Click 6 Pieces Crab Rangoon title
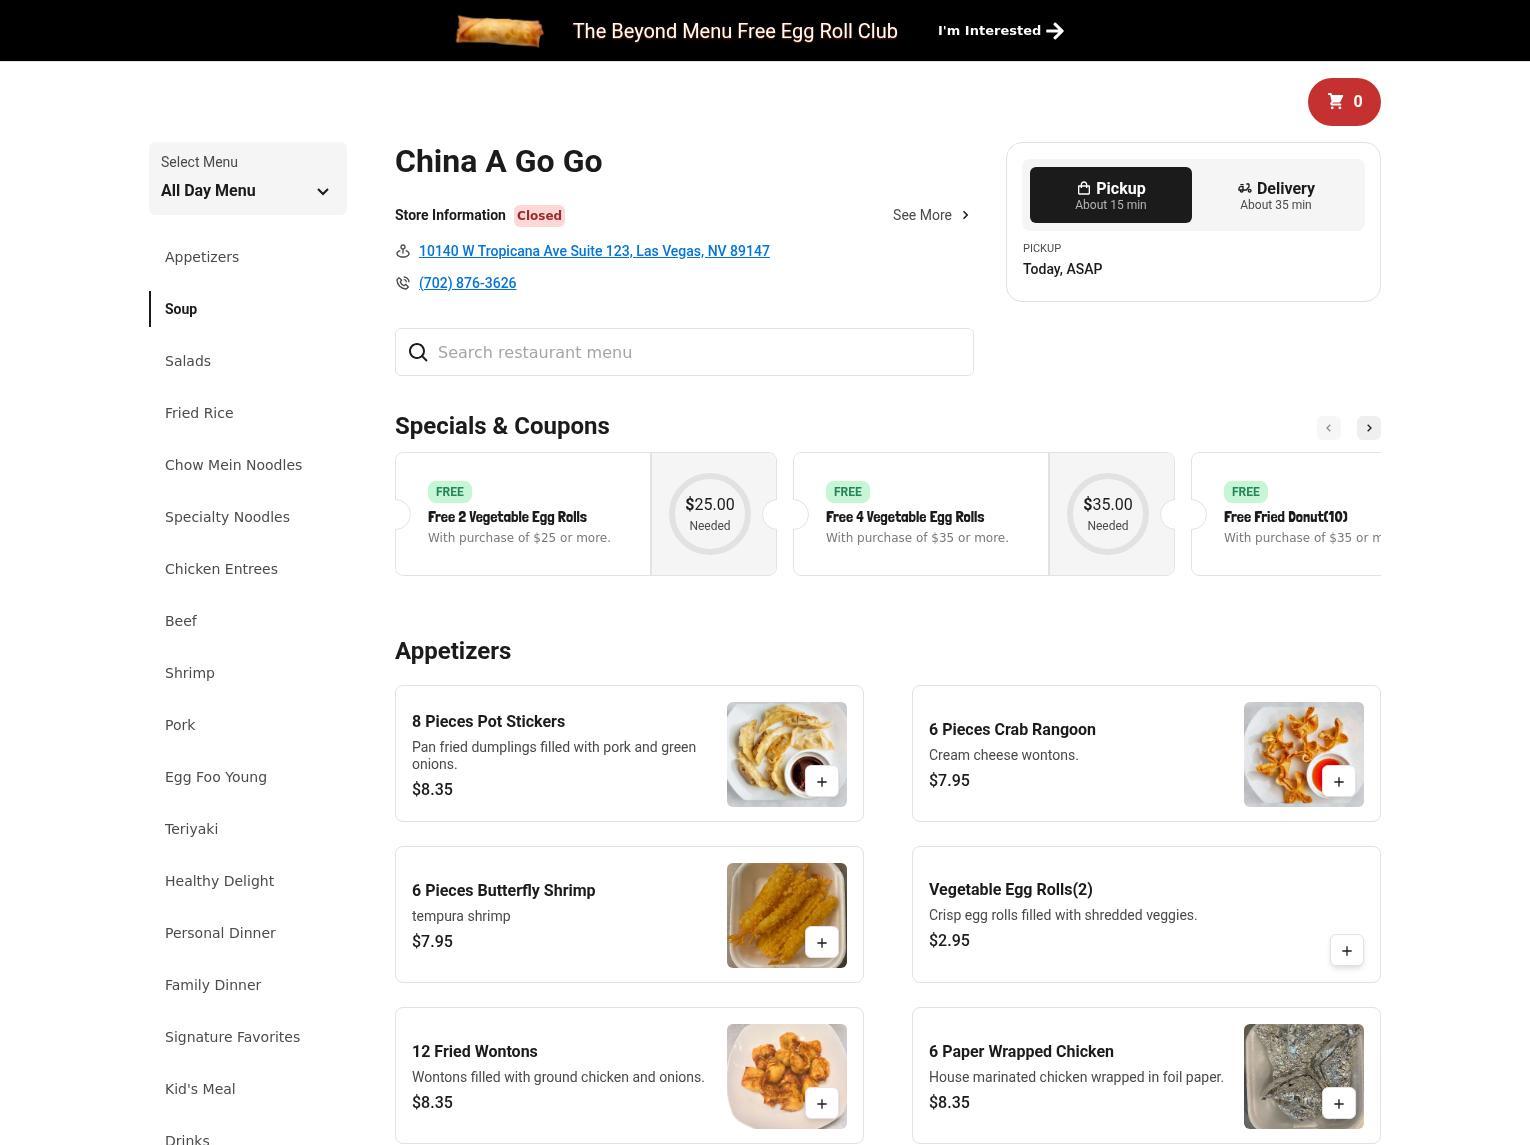Viewport: 1530px width, 1145px height. (1012, 730)
